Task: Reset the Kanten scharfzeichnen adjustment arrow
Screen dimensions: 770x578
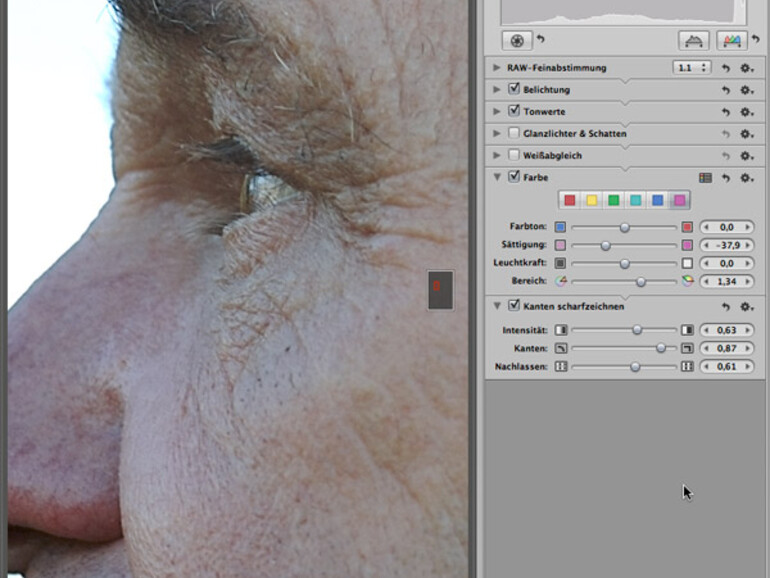Action: point(726,306)
